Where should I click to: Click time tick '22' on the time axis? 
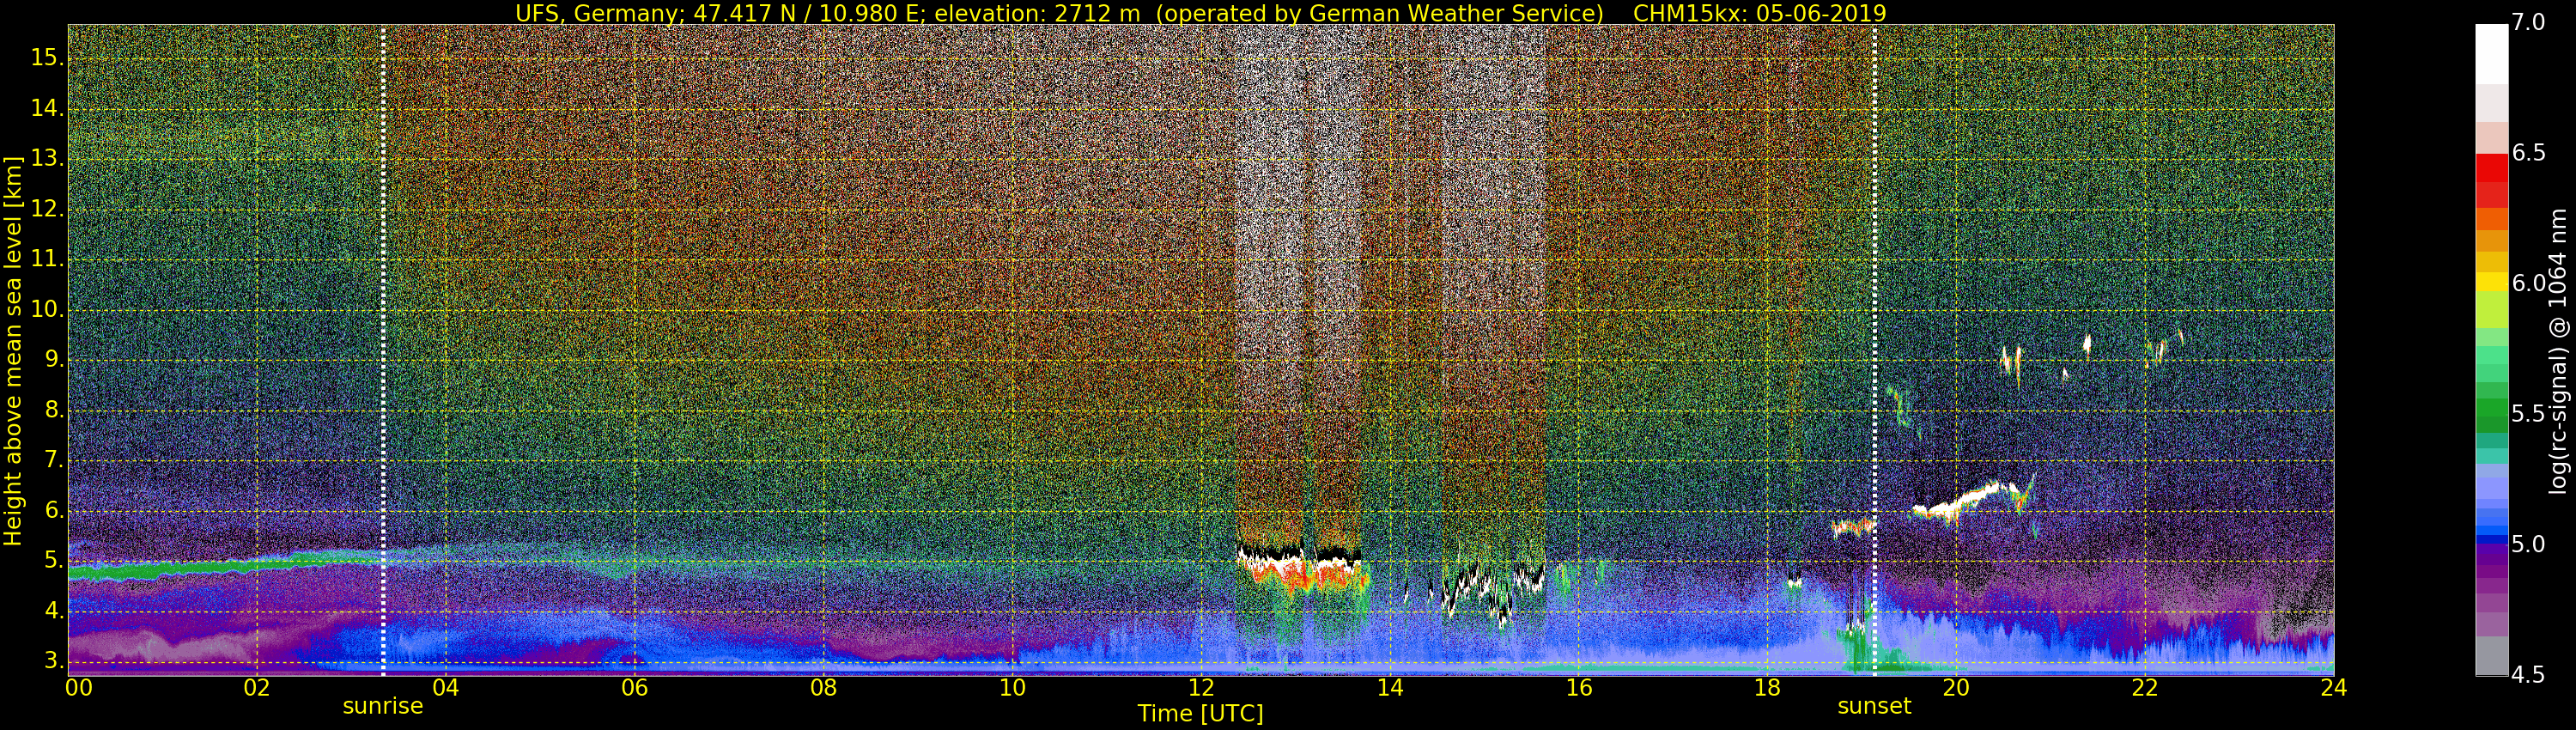(2145, 688)
